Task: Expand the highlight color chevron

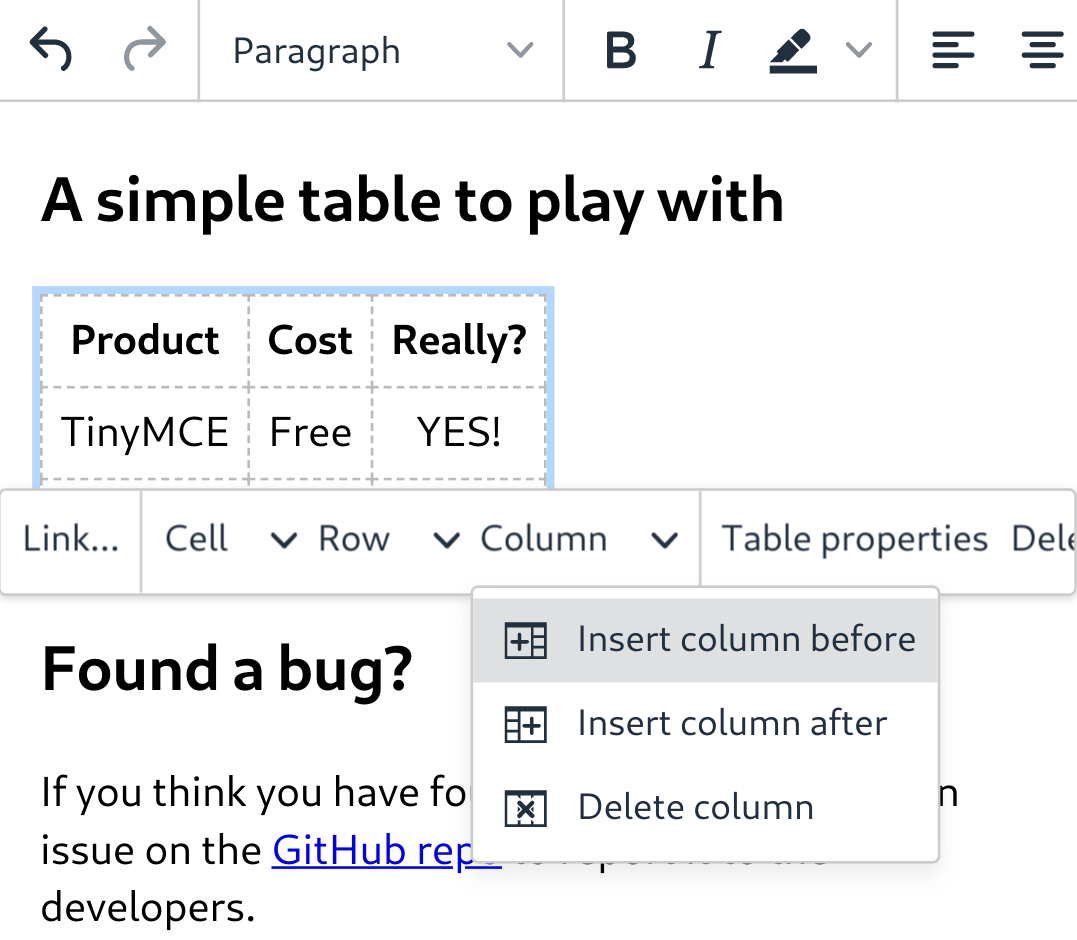Action: coord(858,50)
